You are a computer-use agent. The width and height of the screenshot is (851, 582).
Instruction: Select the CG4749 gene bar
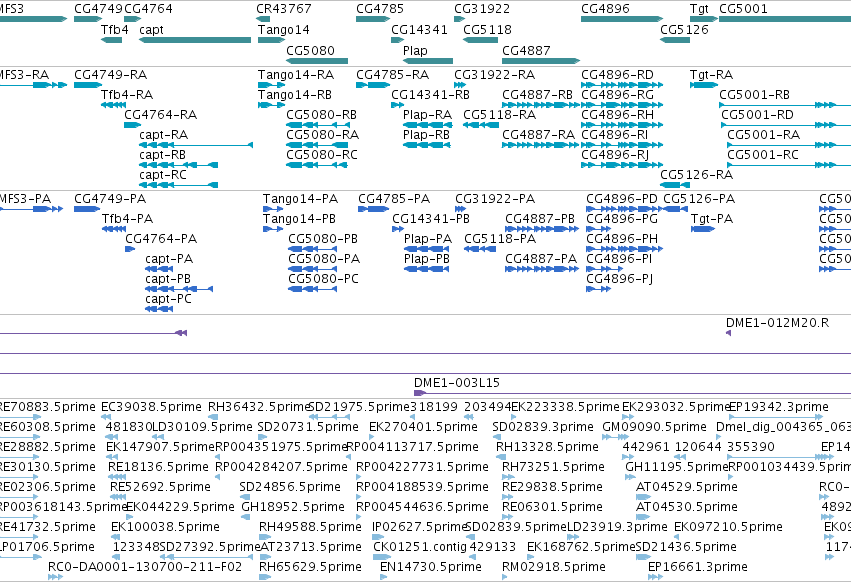(x=88, y=19)
